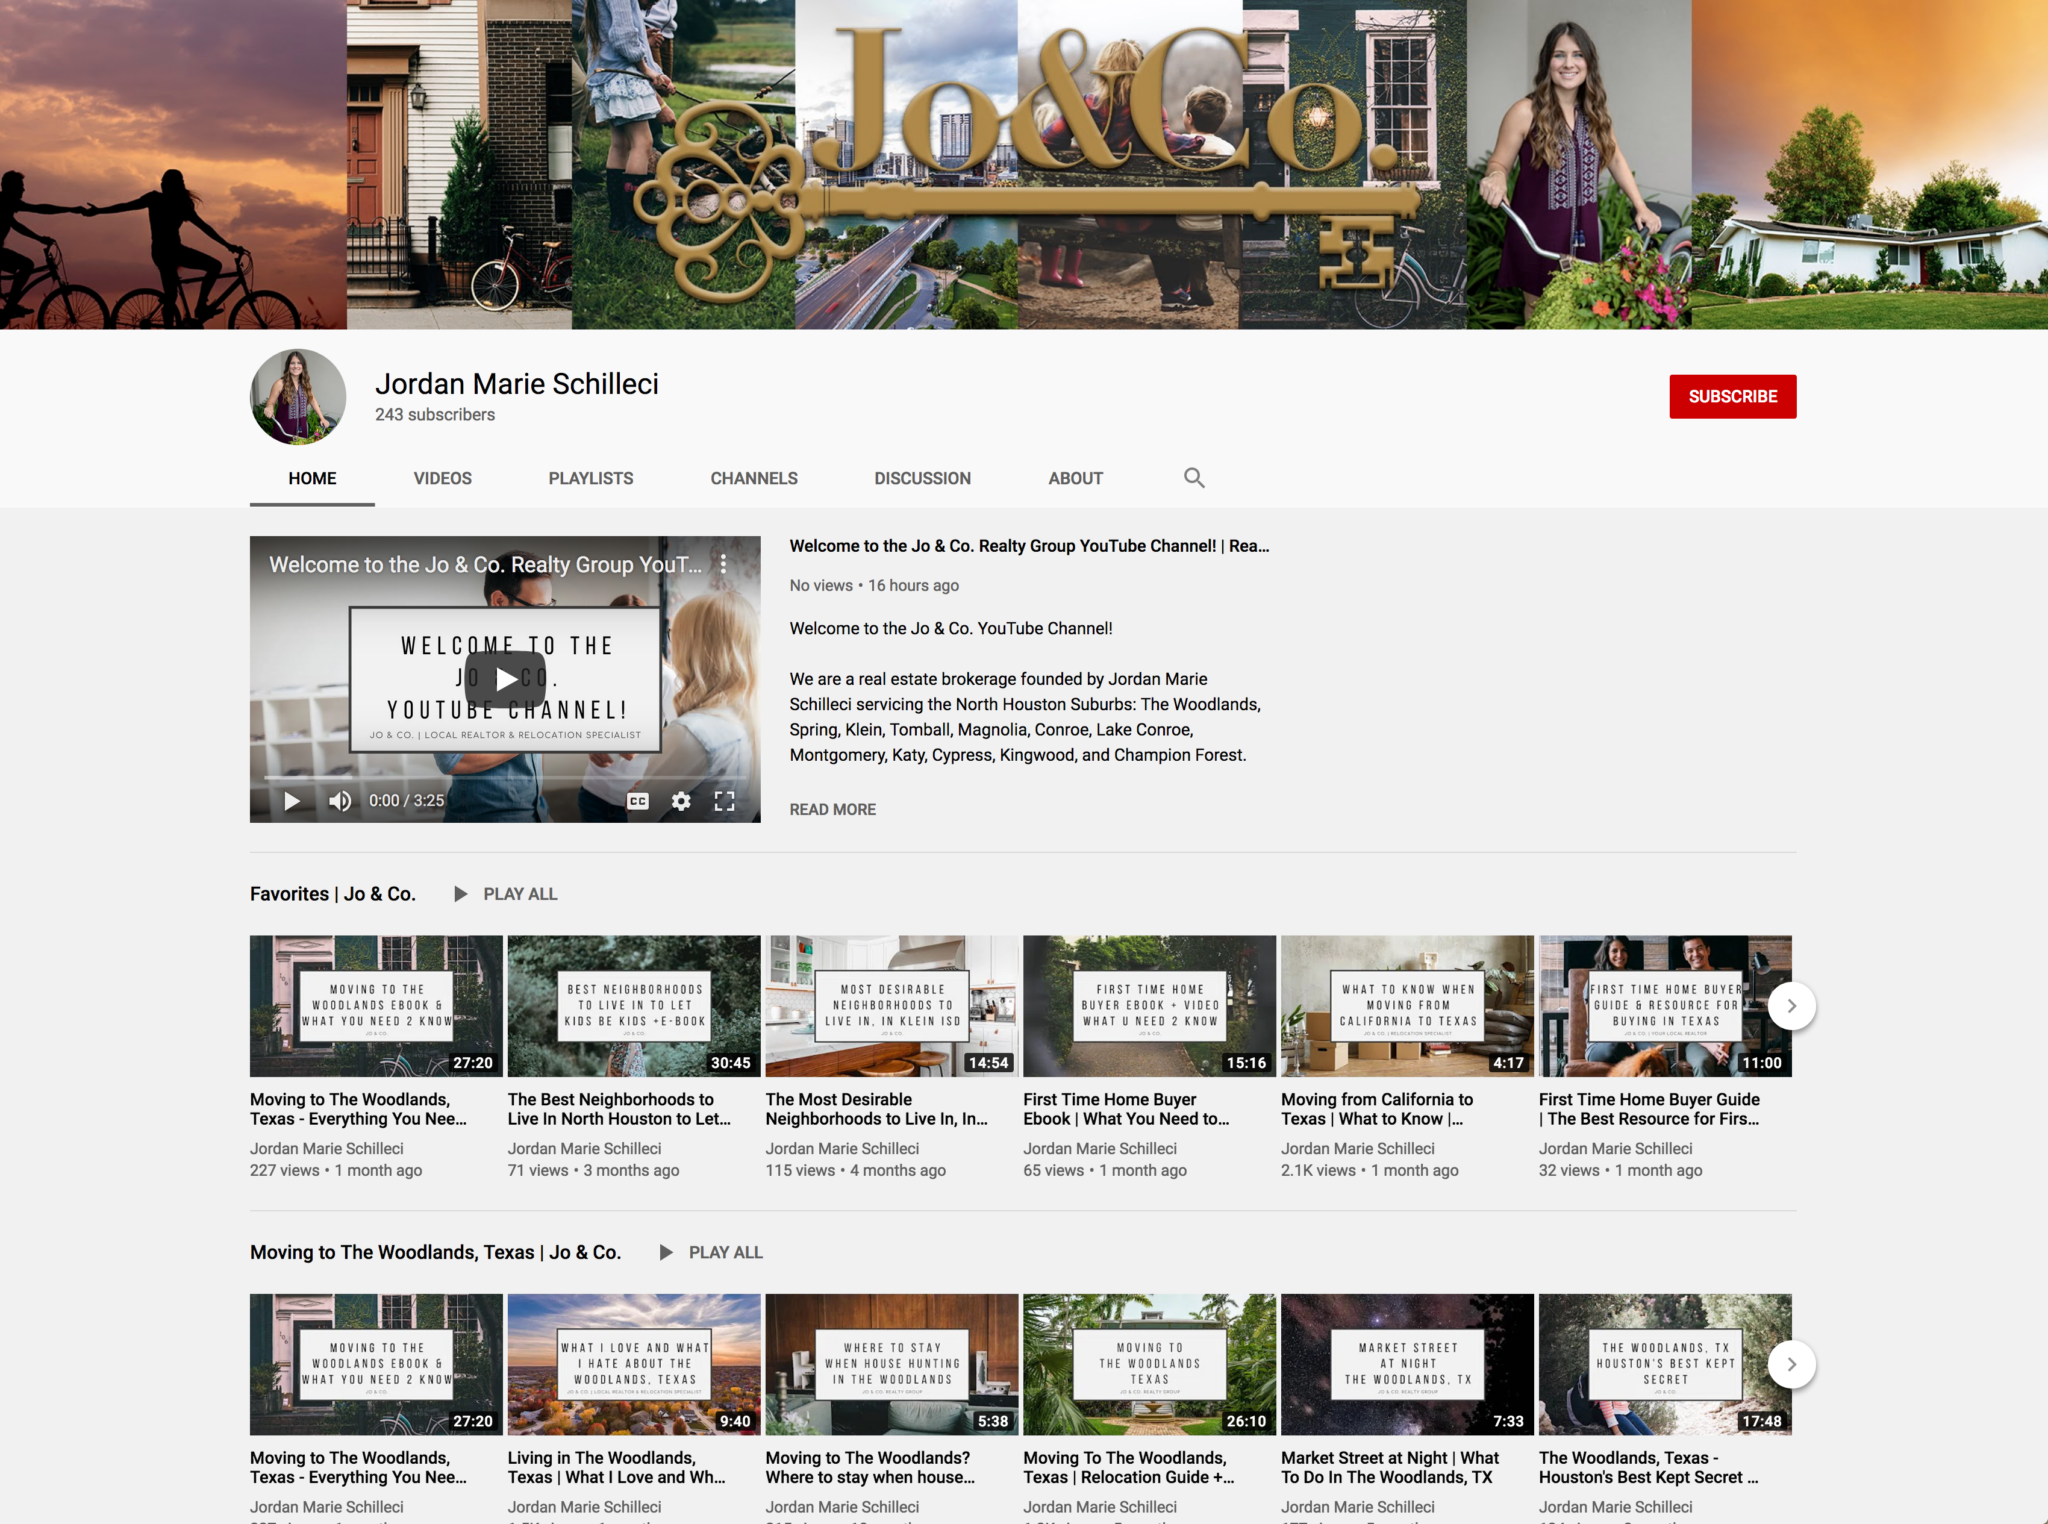Open Favorites row Moving to Woodlands 27:20 thumbnail

click(x=376, y=1006)
